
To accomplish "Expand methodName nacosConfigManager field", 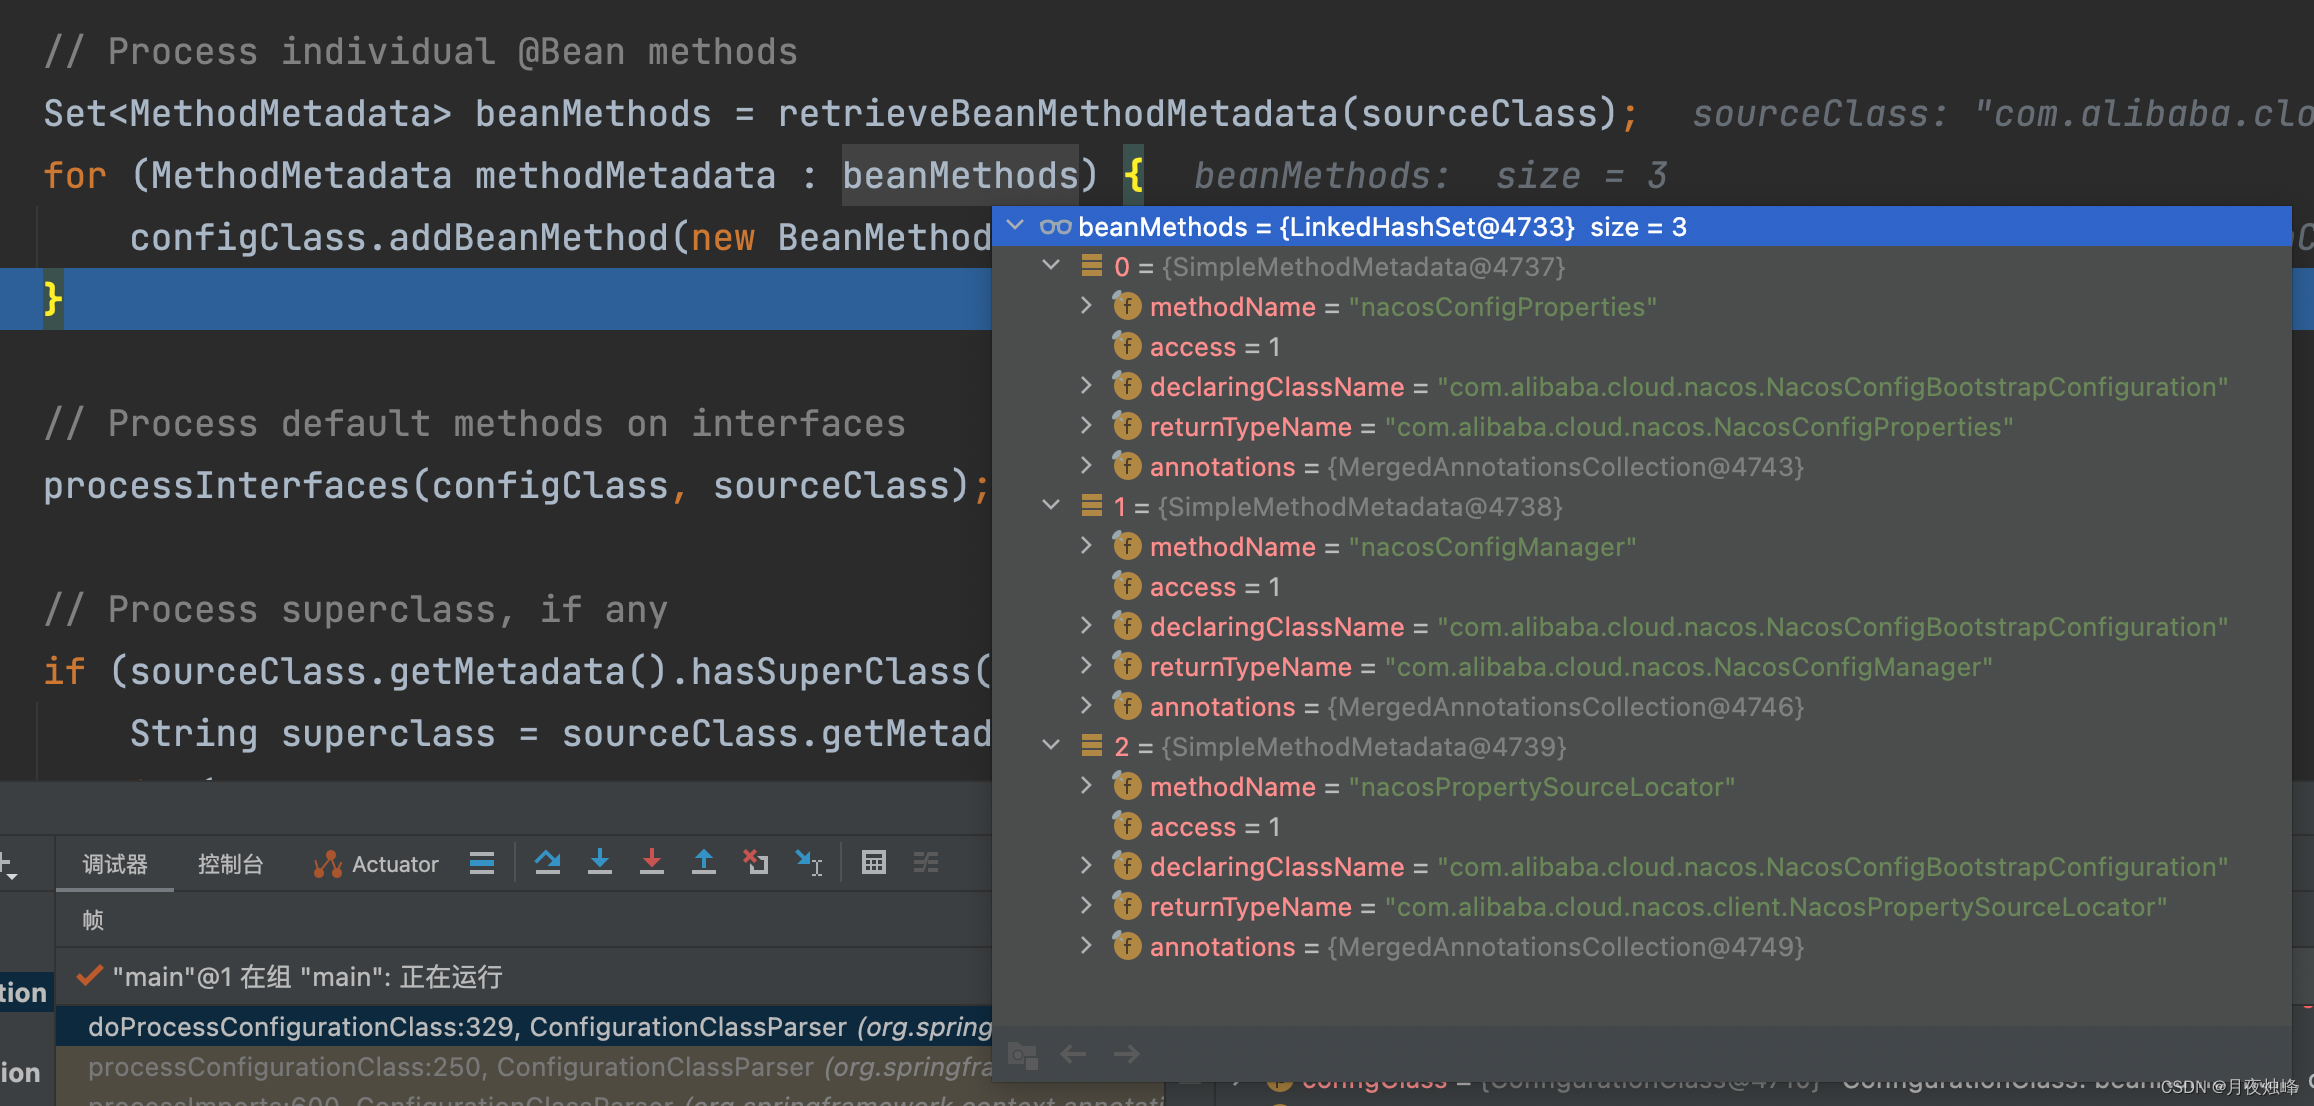I will [1086, 546].
